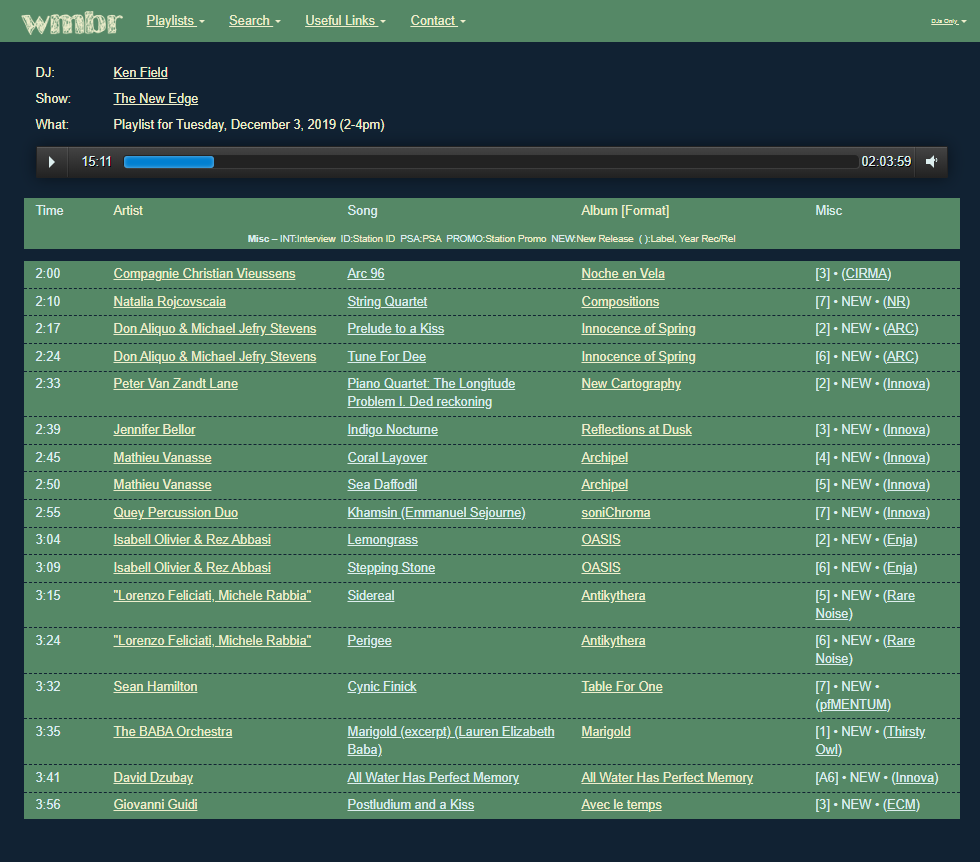Click the pfMENTUM label link

(x=853, y=704)
